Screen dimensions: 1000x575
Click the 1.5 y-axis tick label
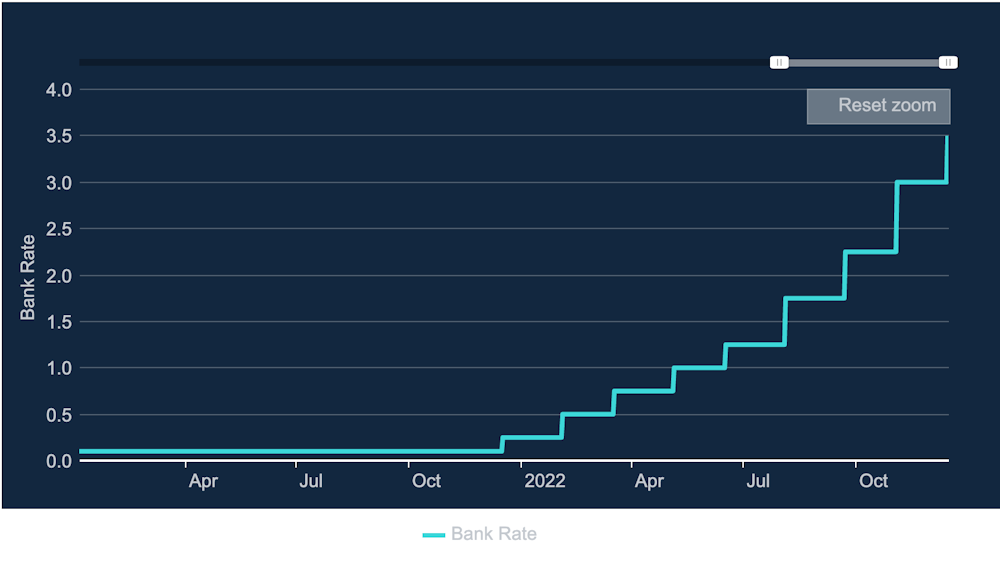pyautogui.click(x=59, y=322)
